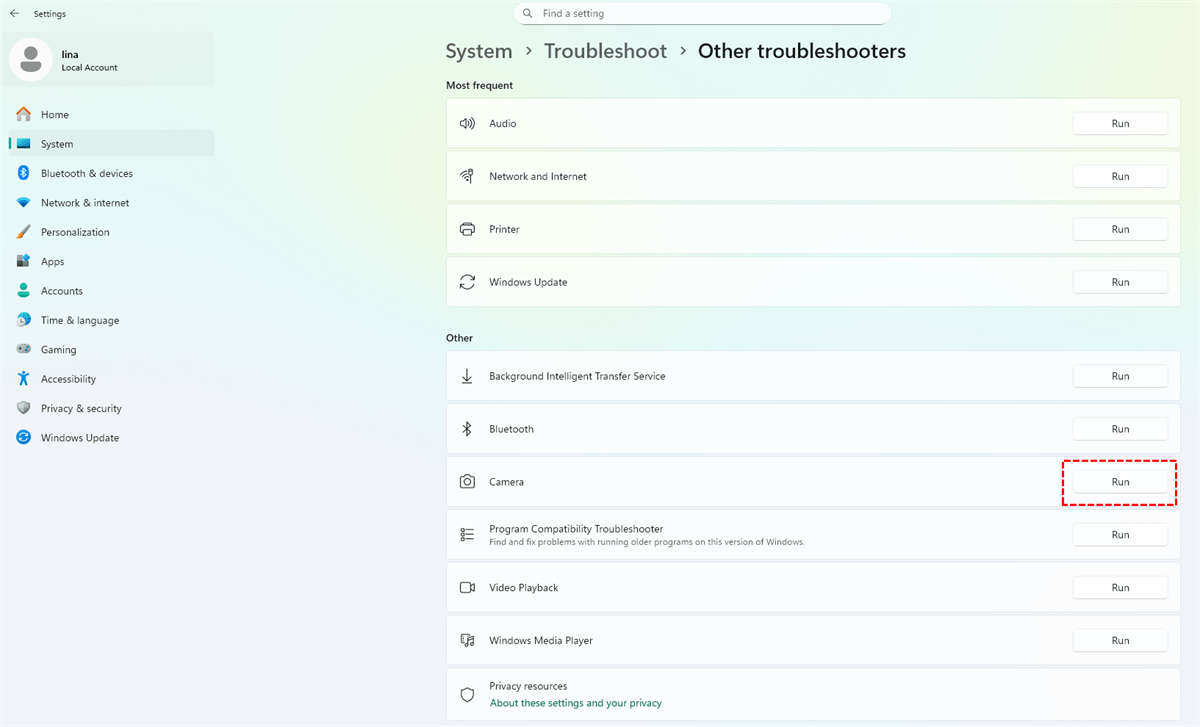Go to Time & language settings
1200x727 pixels.
(80, 321)
